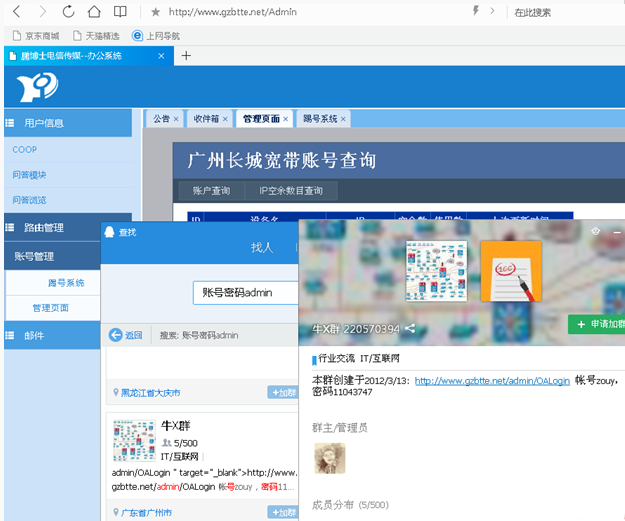Switch to the 公告 tab
Viewport: 625px width, 521px height.
[160, 119]
